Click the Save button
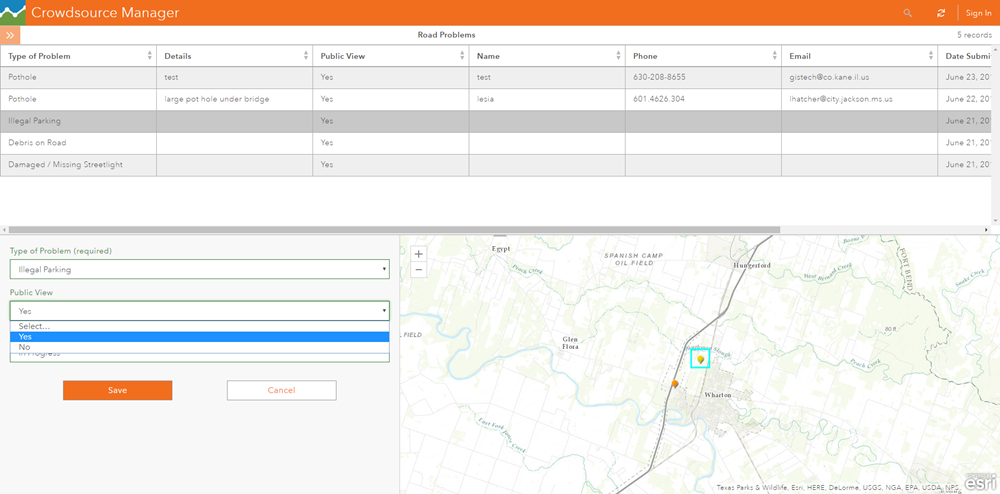The width and height of the screenshot is (1000, 494). pyautogui.click(x=117, y=390)
